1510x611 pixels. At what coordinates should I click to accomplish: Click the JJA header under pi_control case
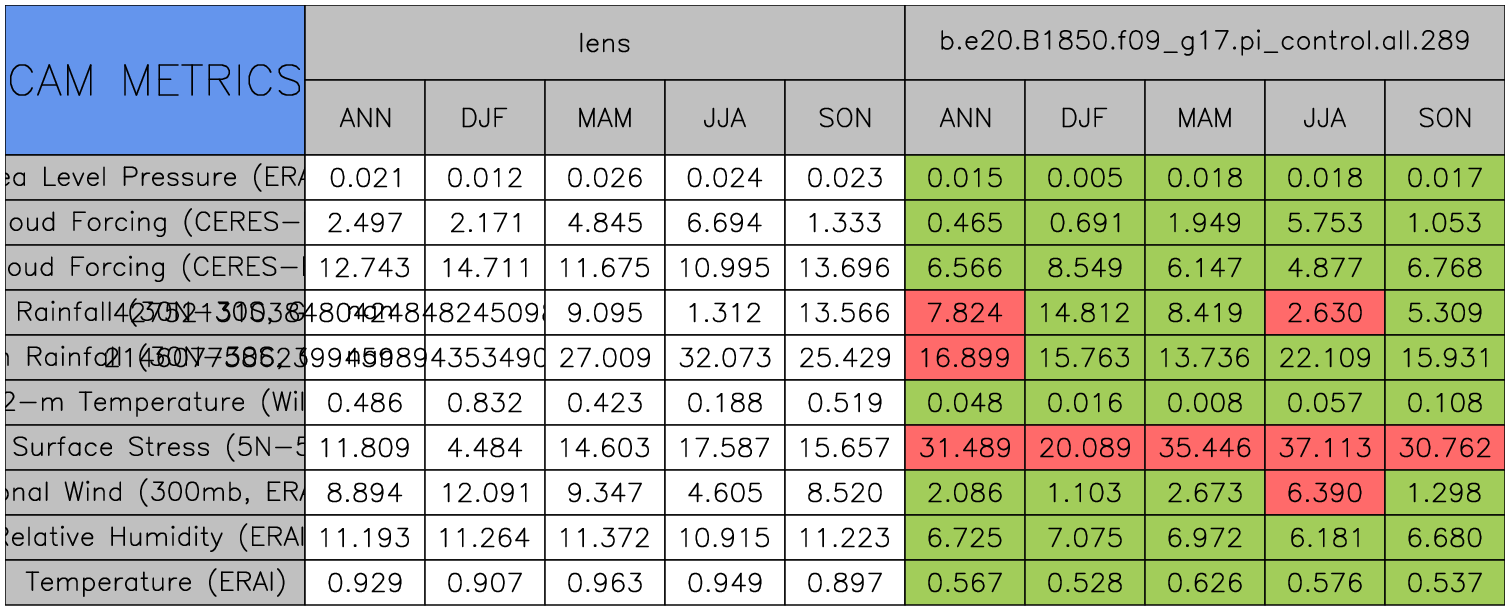pyautogui.click(x=1324, y=118)
